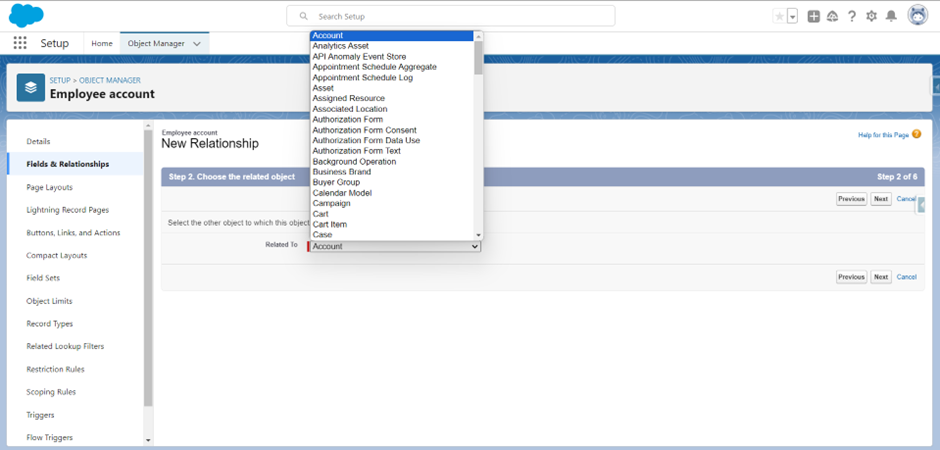This screenshot has width=940, height=450.
Task: Open the global actions plus icon
Action: tap(814, 17)
